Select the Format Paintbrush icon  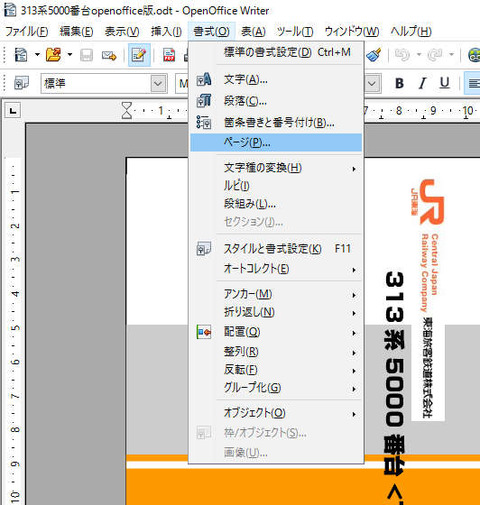coord(374,55)
